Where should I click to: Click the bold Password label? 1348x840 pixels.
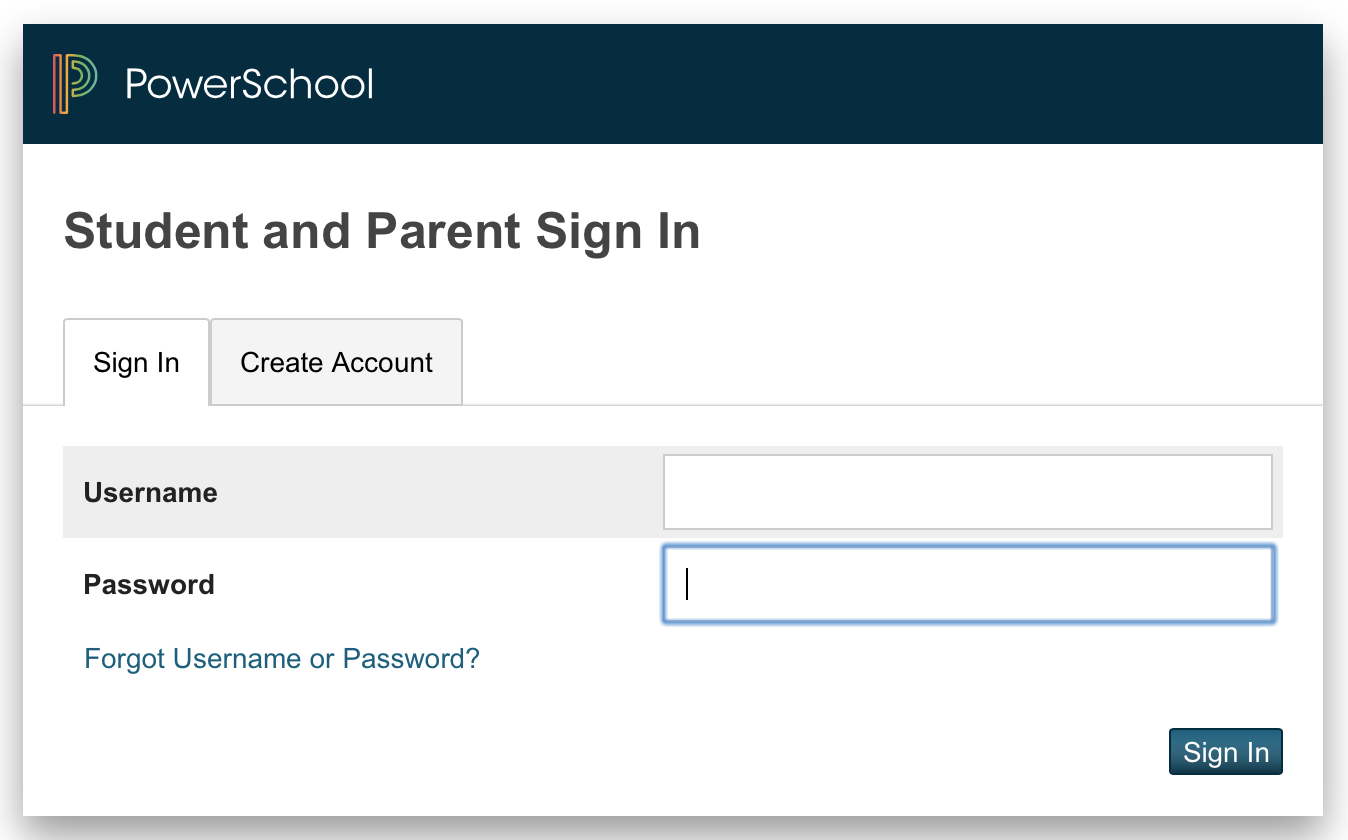[149, 584]
